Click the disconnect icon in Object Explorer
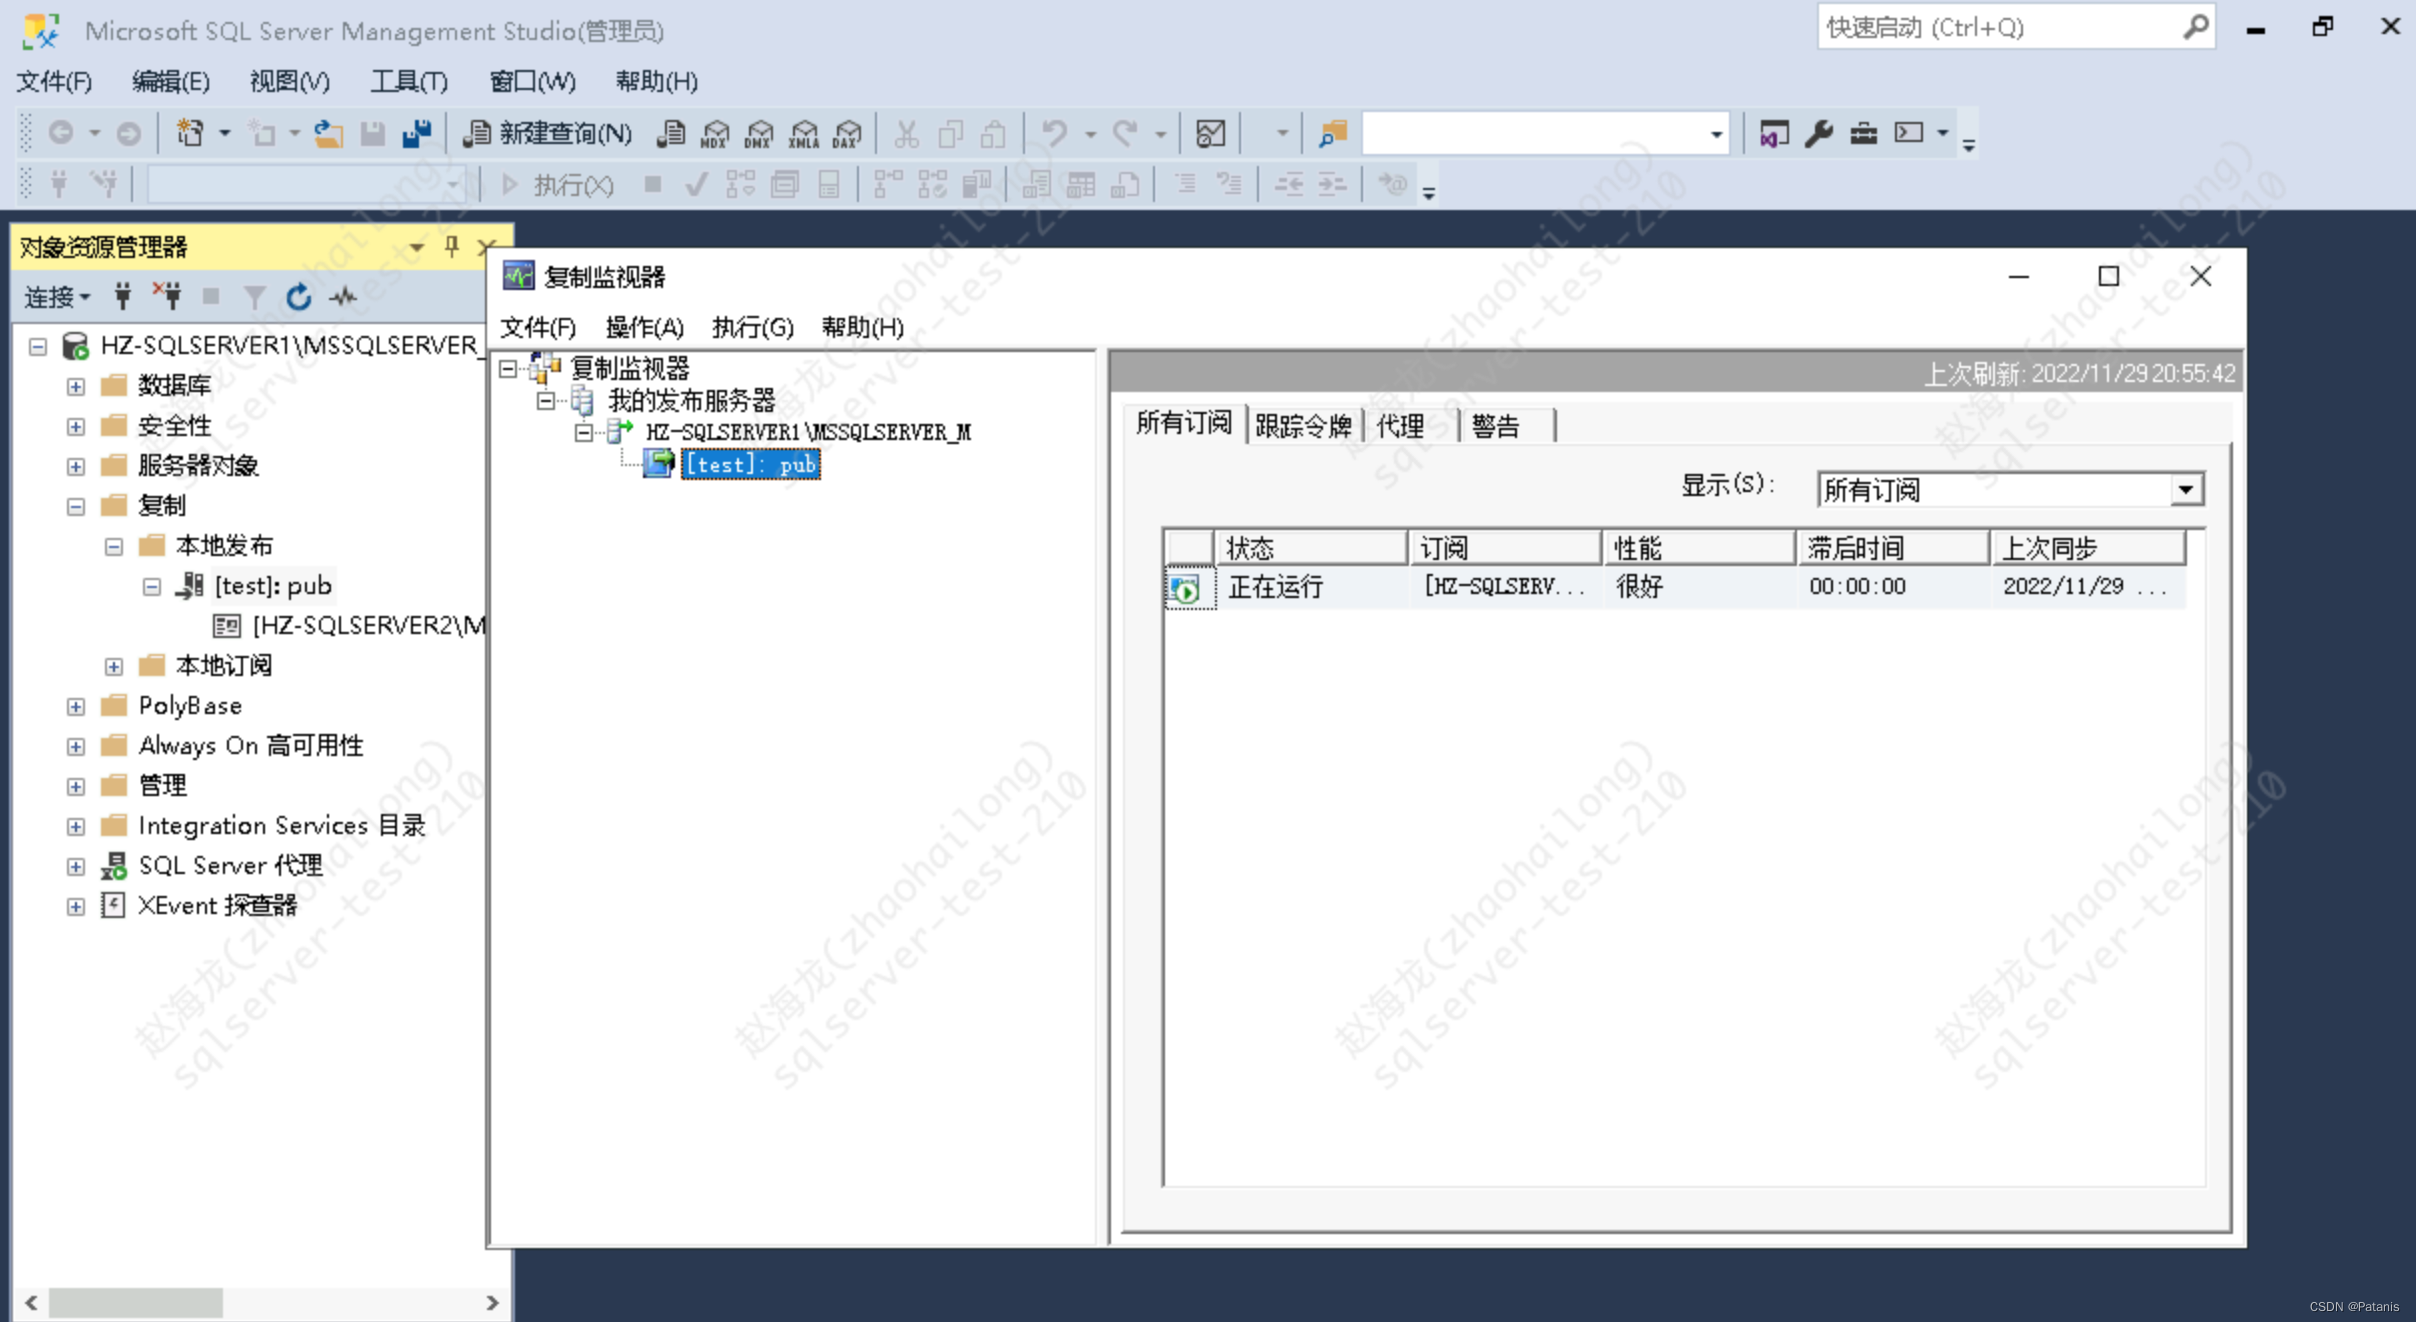Viewport: 2416px width, 1322px height. pos(167,296)
